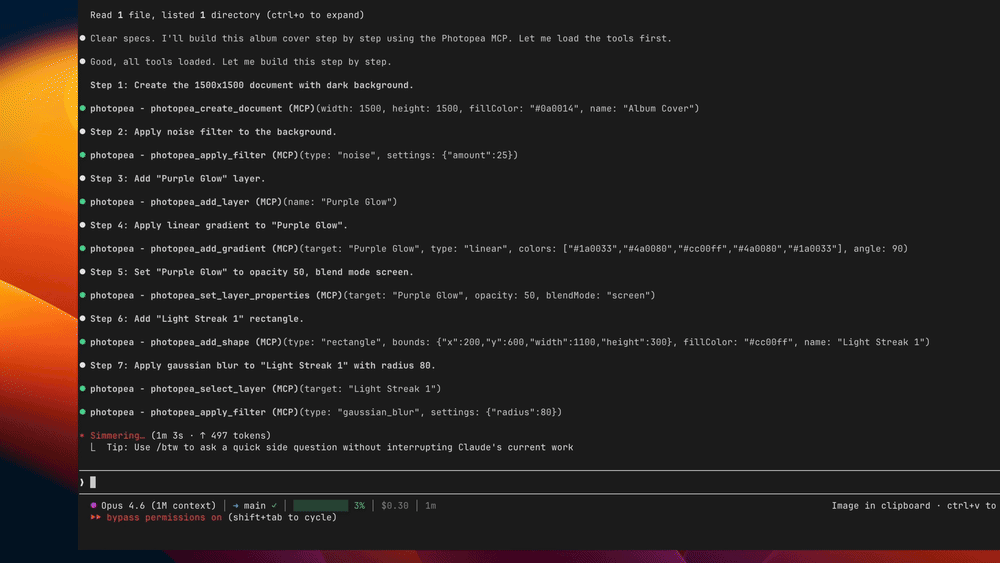The width and height of the screenshot is (1000, 563).
Task: Click the photopea_select_layer tool call line
Action: pos(265,389)
